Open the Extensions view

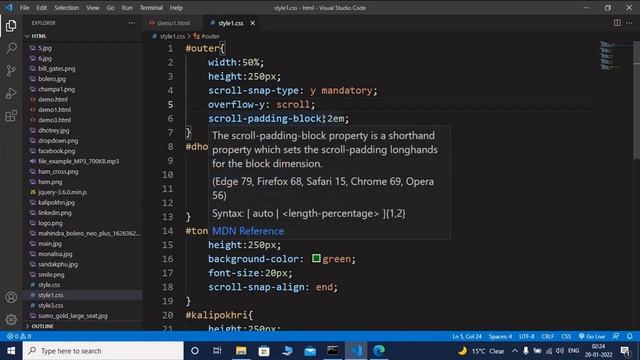(11, 116)
